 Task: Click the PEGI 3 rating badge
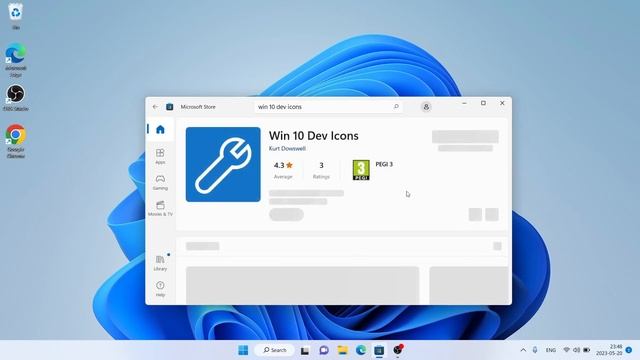[361, 170]
